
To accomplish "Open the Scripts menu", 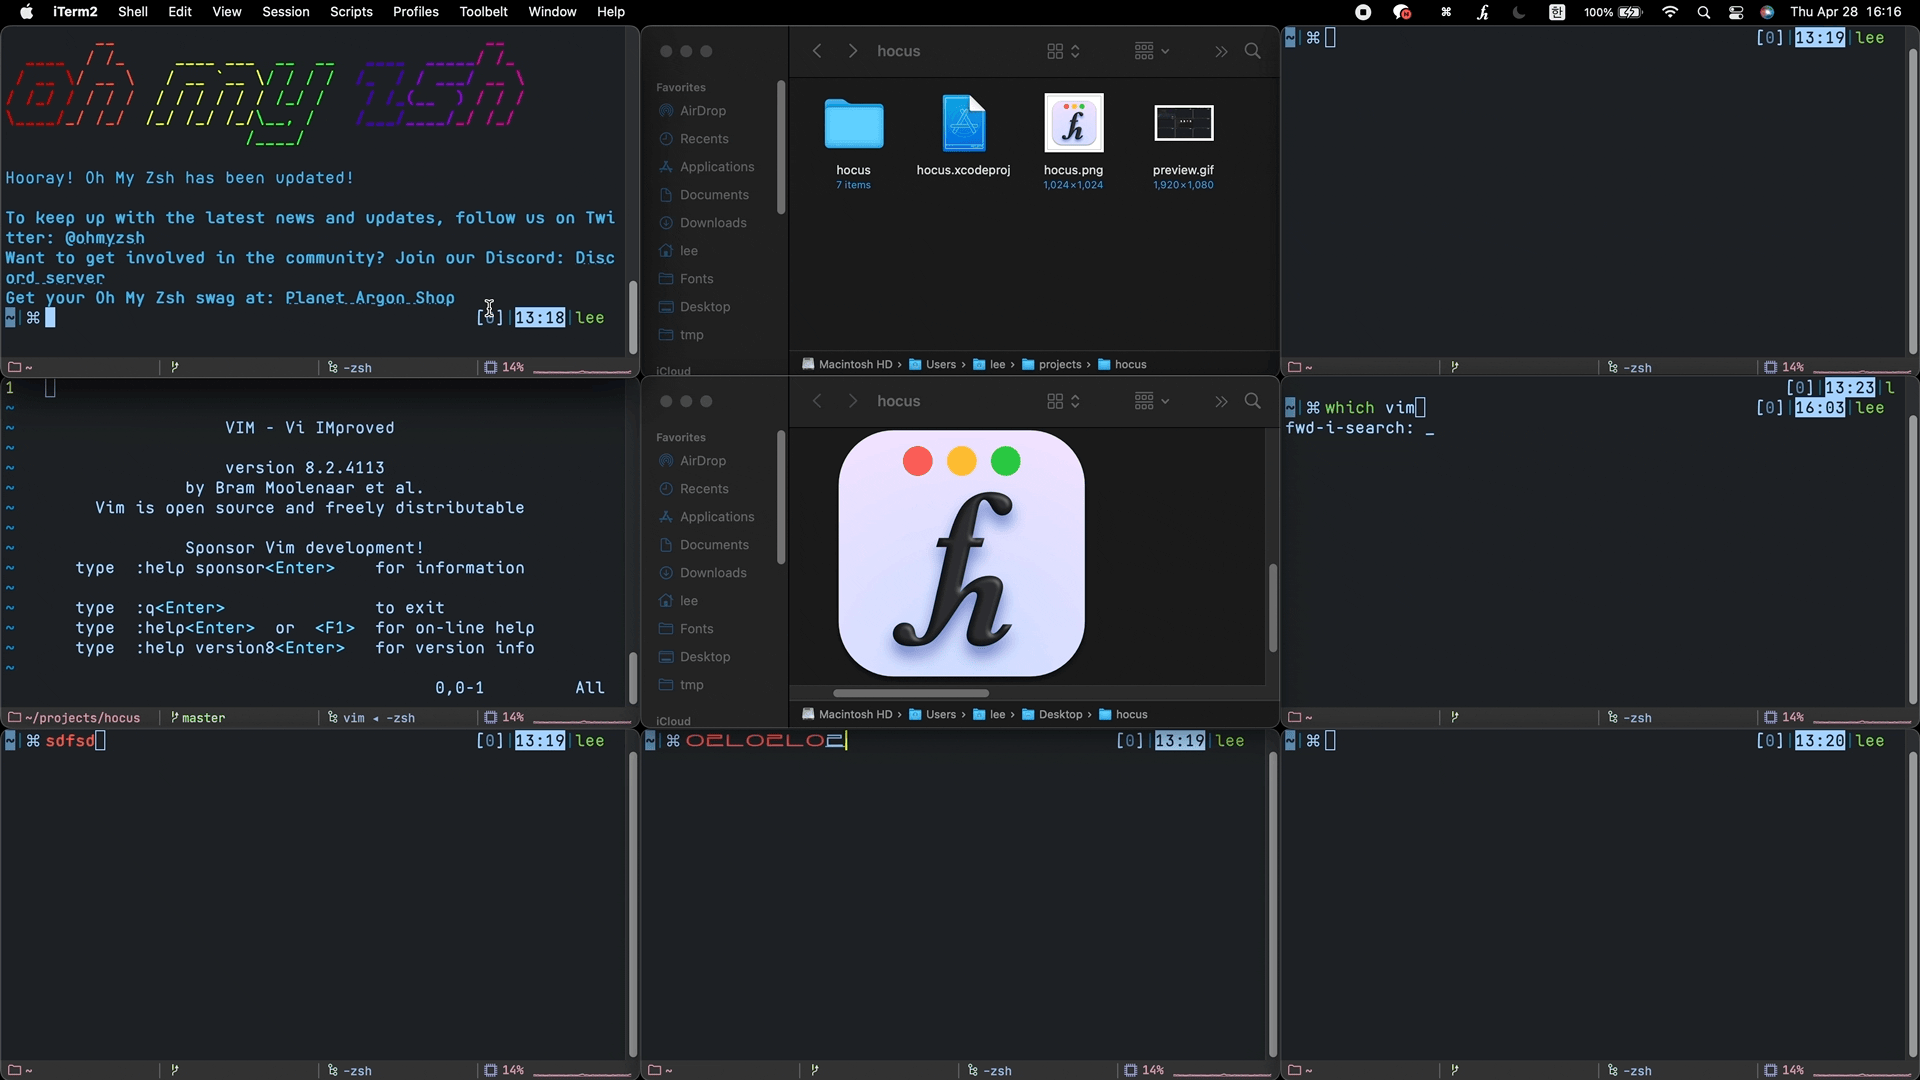I will tap(351, 12).
